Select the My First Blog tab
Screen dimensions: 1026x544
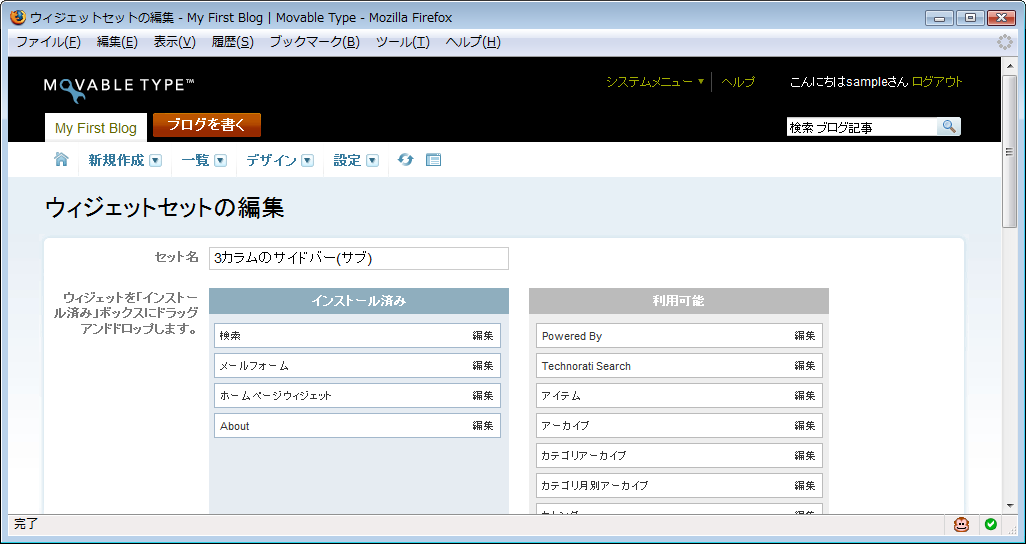(96, 128)
